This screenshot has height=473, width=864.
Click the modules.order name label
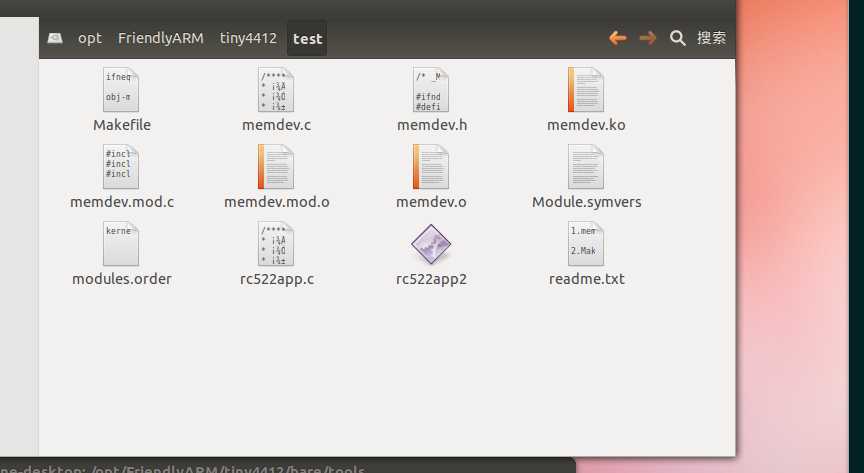pos(122,279)
